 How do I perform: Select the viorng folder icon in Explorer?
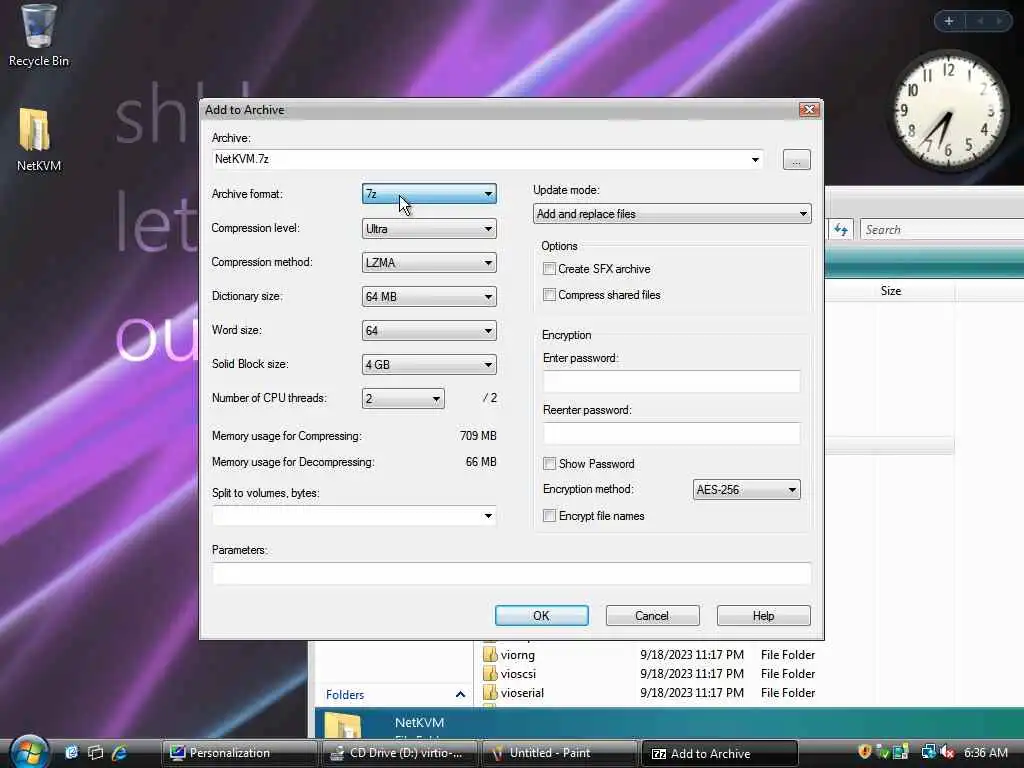(x=490, y=654)
